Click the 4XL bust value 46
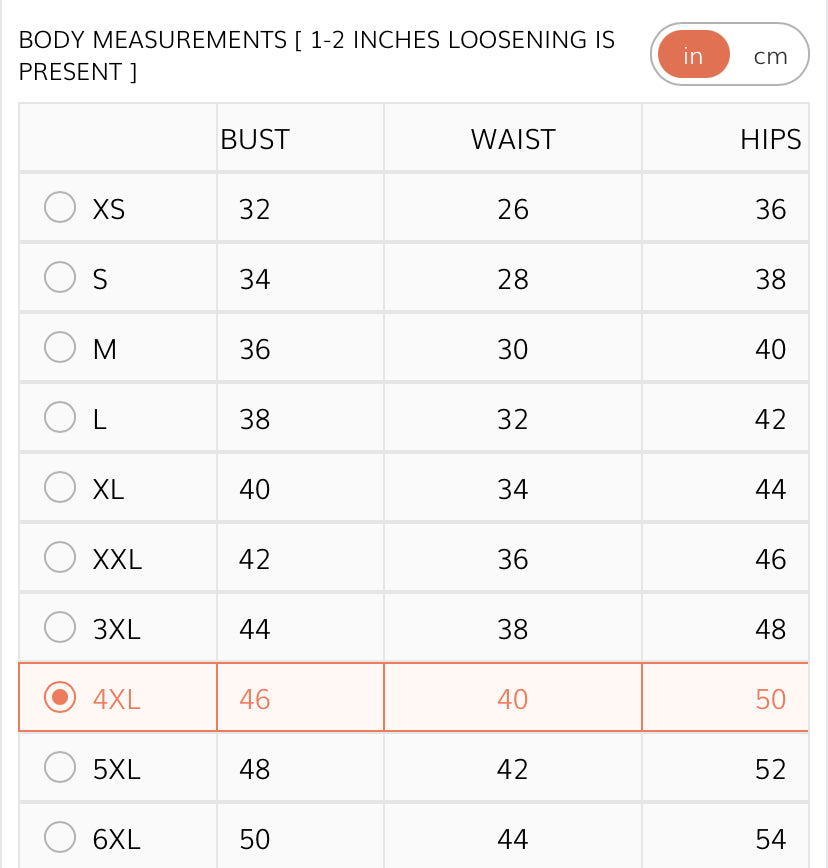 (255, 699)
